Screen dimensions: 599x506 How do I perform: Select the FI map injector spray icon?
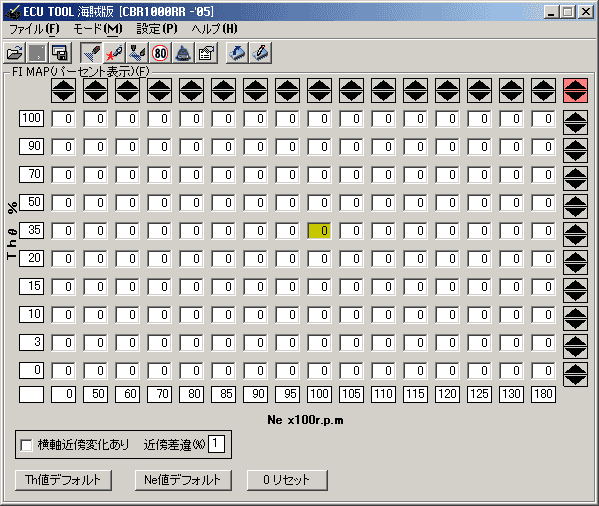(91, 53)
